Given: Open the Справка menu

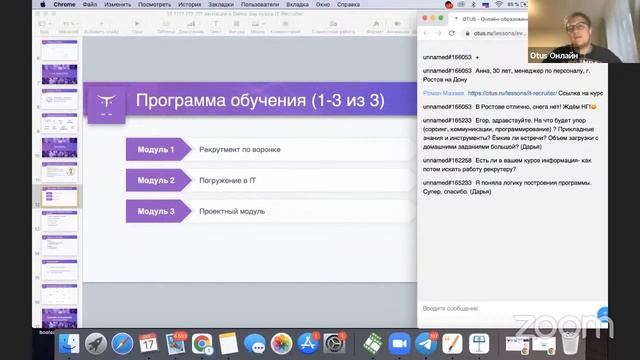Looking at the screenshot, I should point(348,4).
